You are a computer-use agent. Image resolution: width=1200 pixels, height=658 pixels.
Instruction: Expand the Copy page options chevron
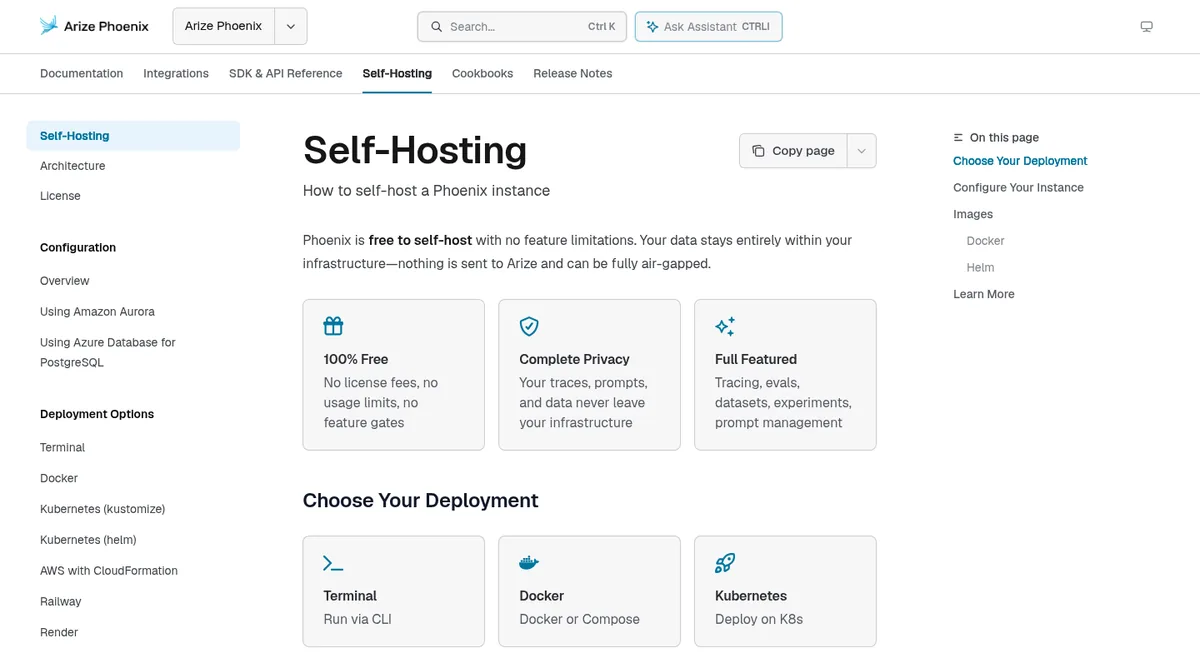(861, 151)
